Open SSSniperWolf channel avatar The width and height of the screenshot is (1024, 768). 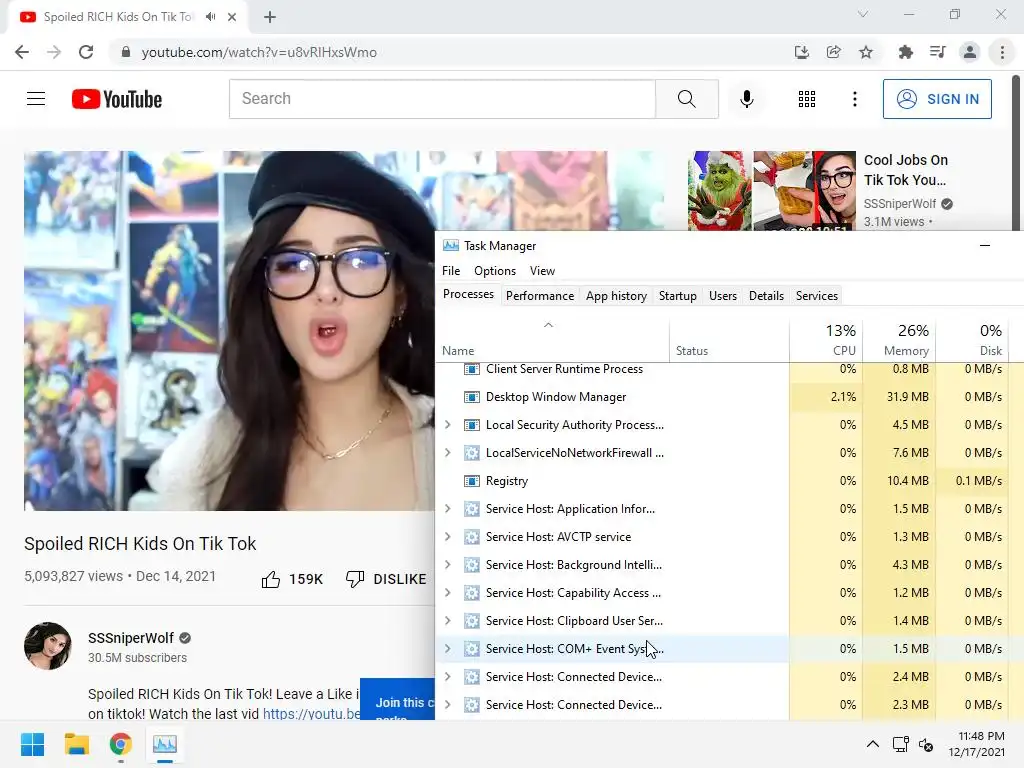coord(48,646)
